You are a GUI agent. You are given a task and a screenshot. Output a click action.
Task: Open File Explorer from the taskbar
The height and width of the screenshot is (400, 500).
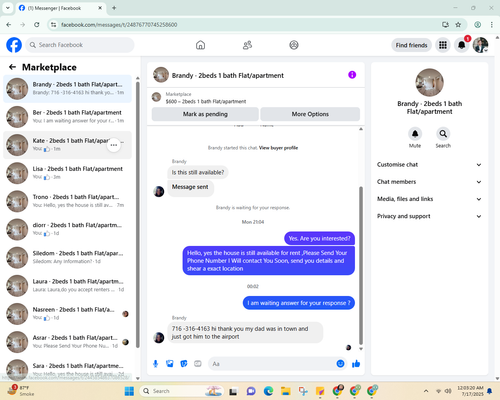(286, 391)
